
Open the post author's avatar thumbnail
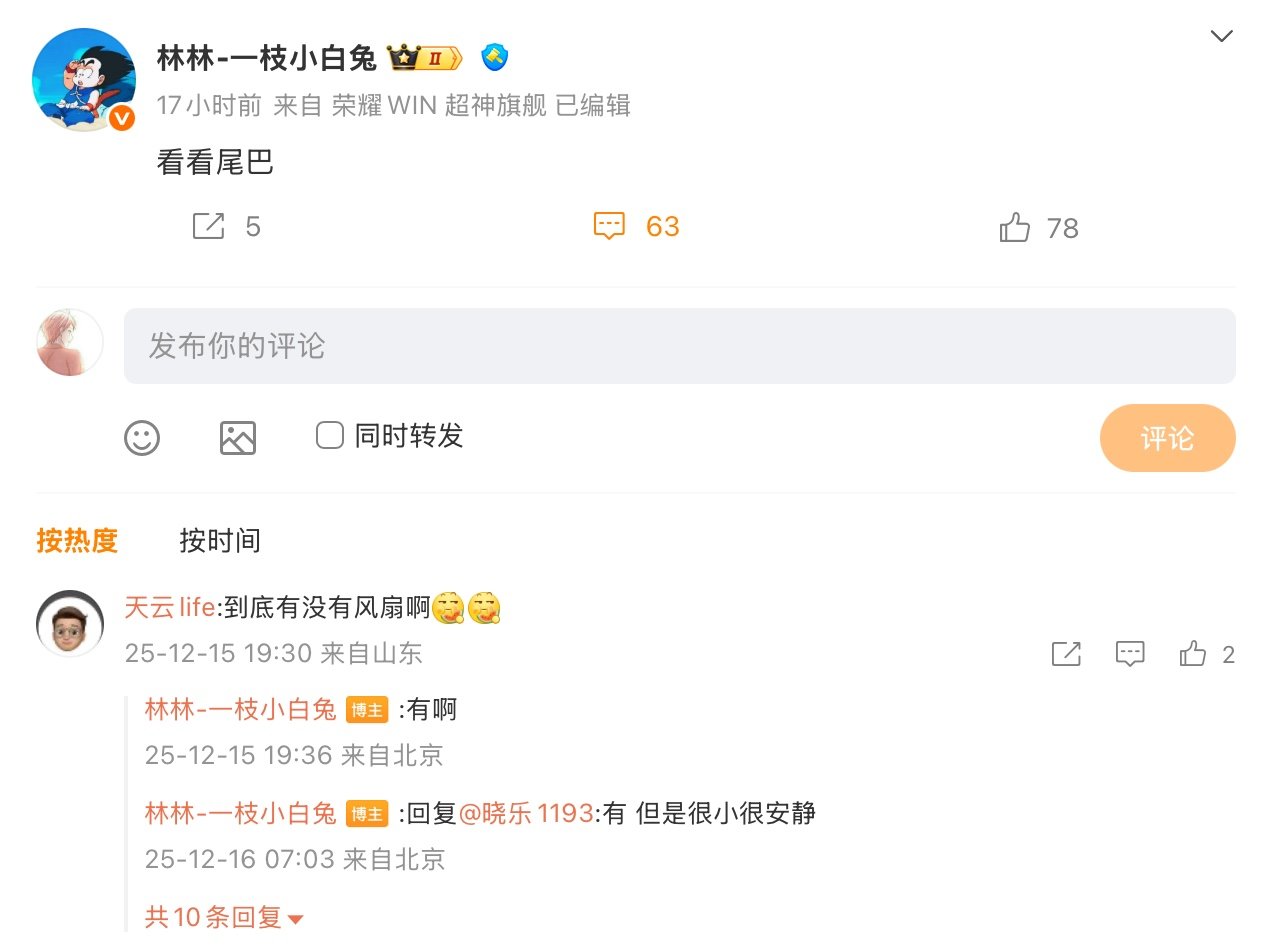point(84,80)
